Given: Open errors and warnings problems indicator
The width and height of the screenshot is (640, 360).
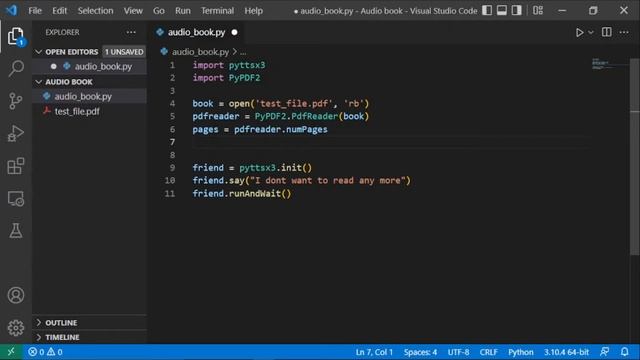Looking at the screenshot, I should (45, 352).
